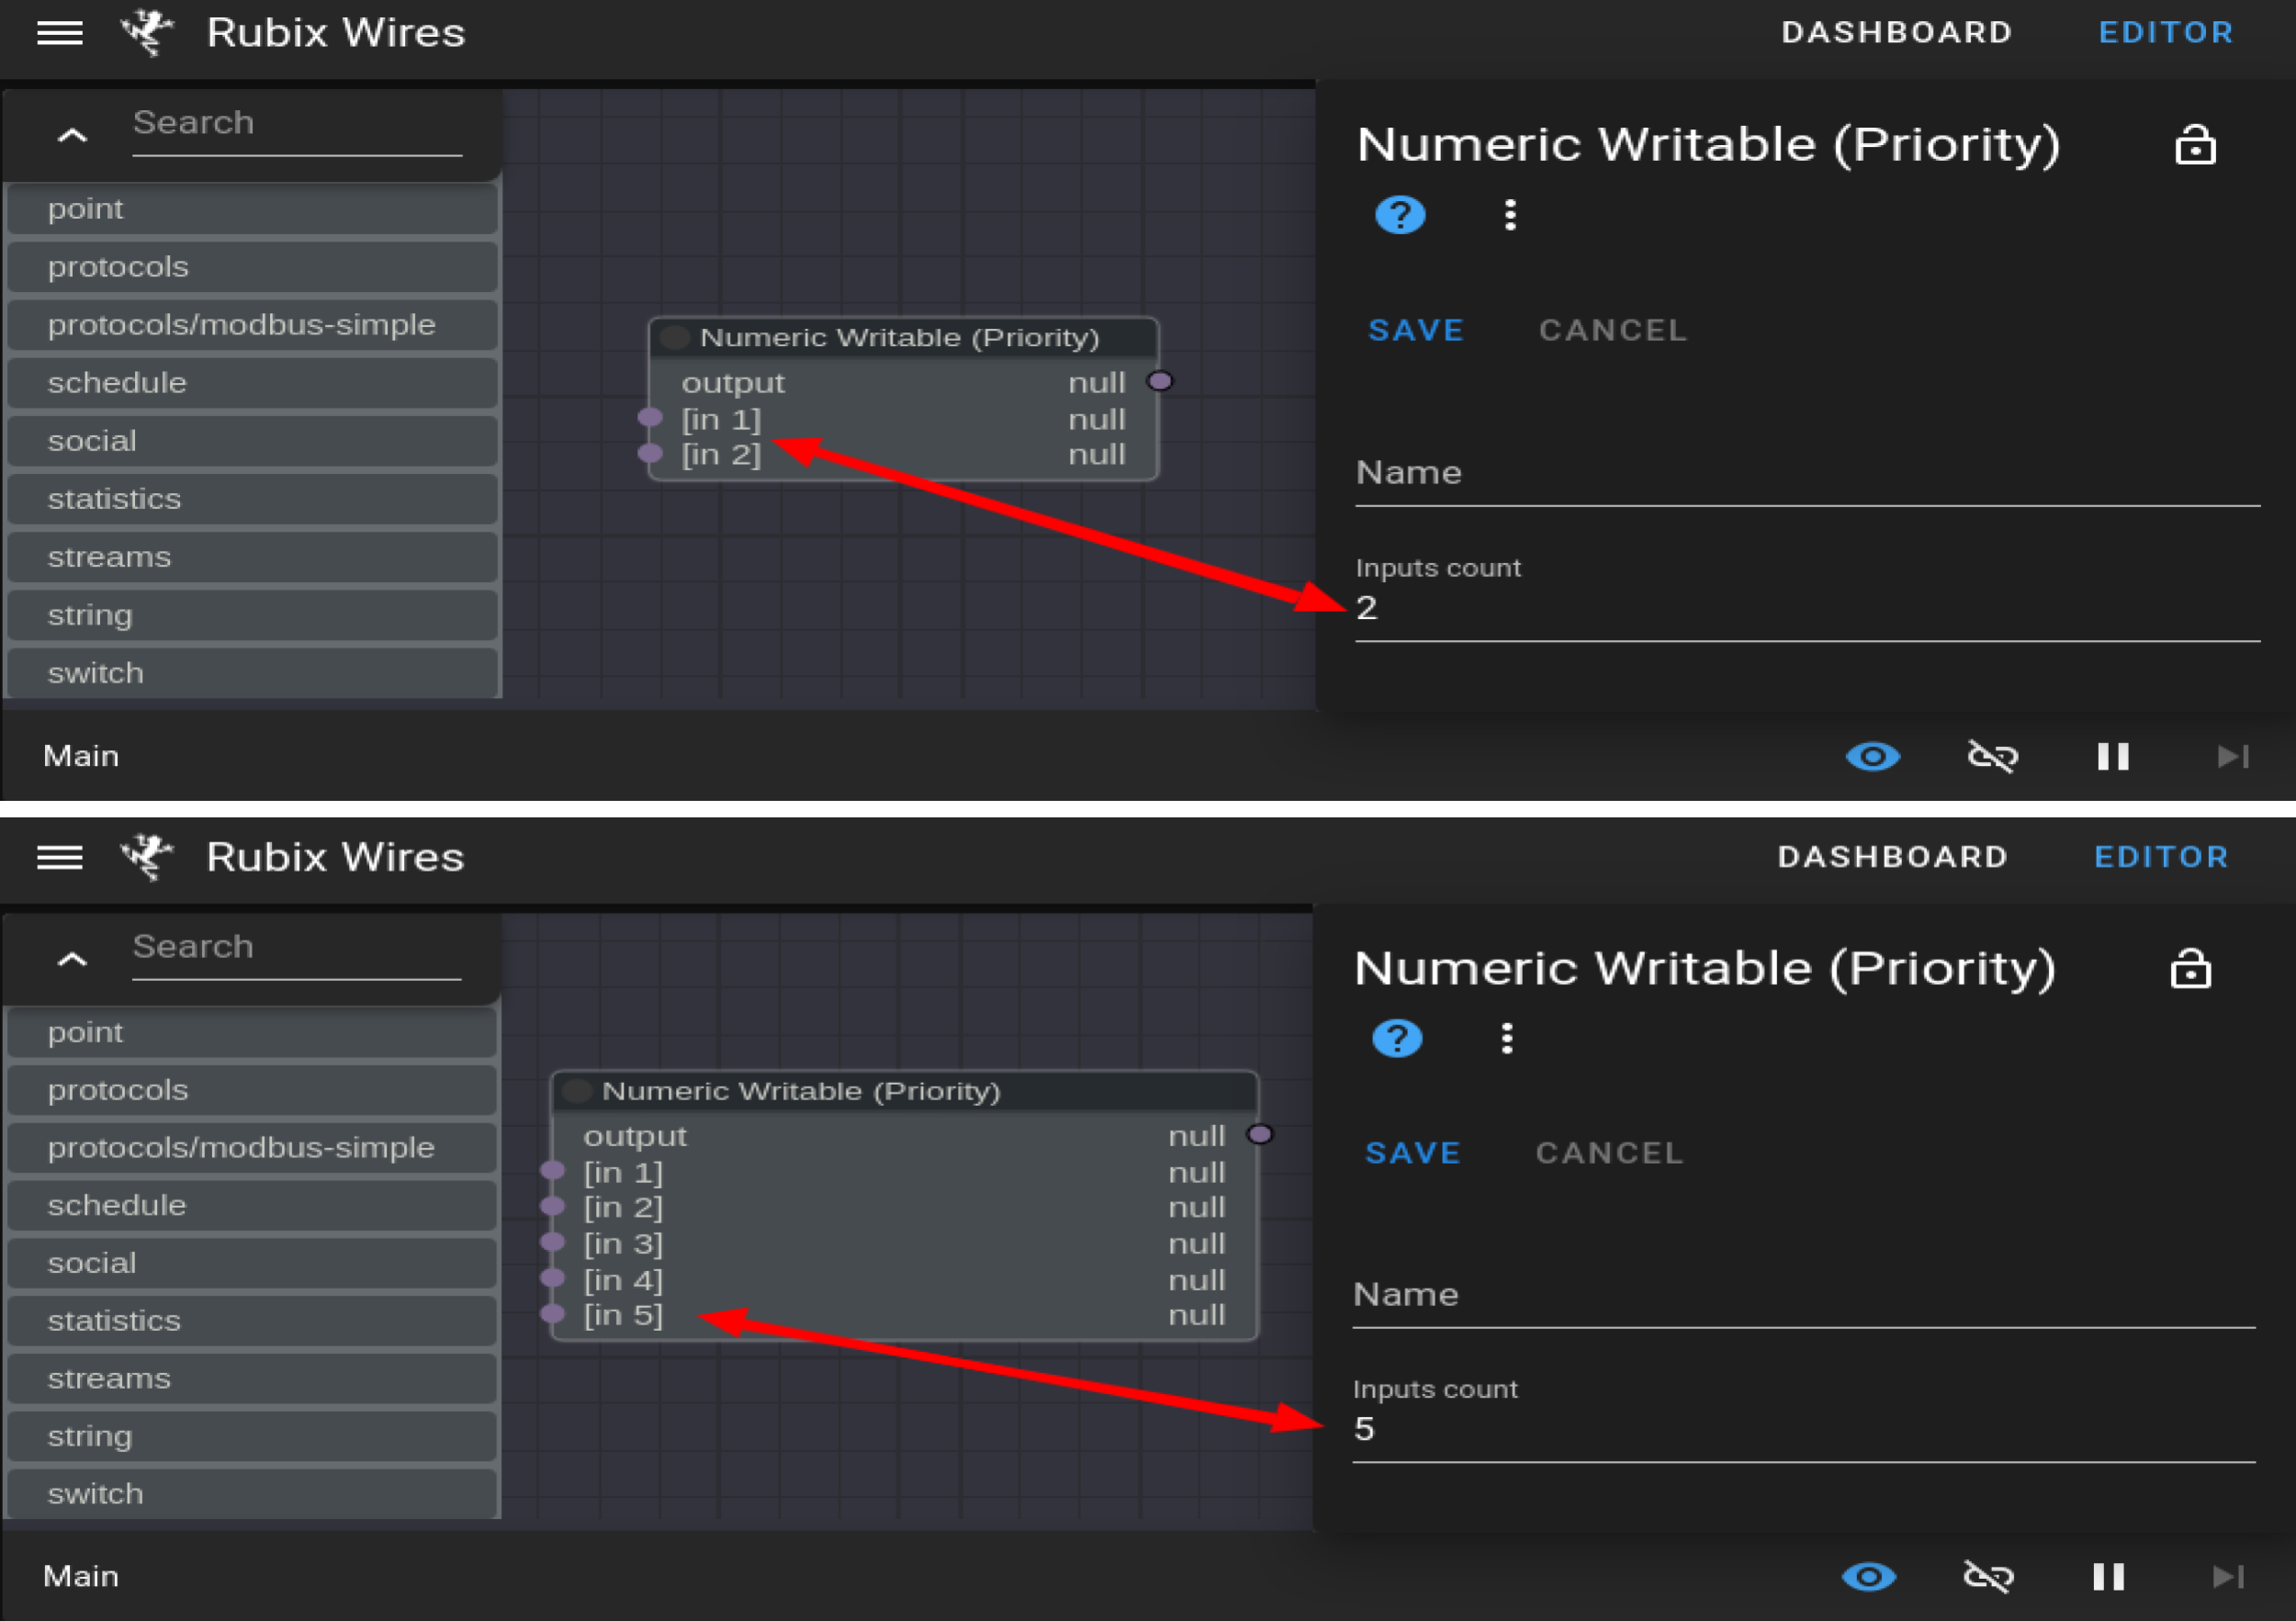Select the social category in the upper palette
Image resolution: width=2296 pixels, height=1621 pixels.
pos(253,441)
